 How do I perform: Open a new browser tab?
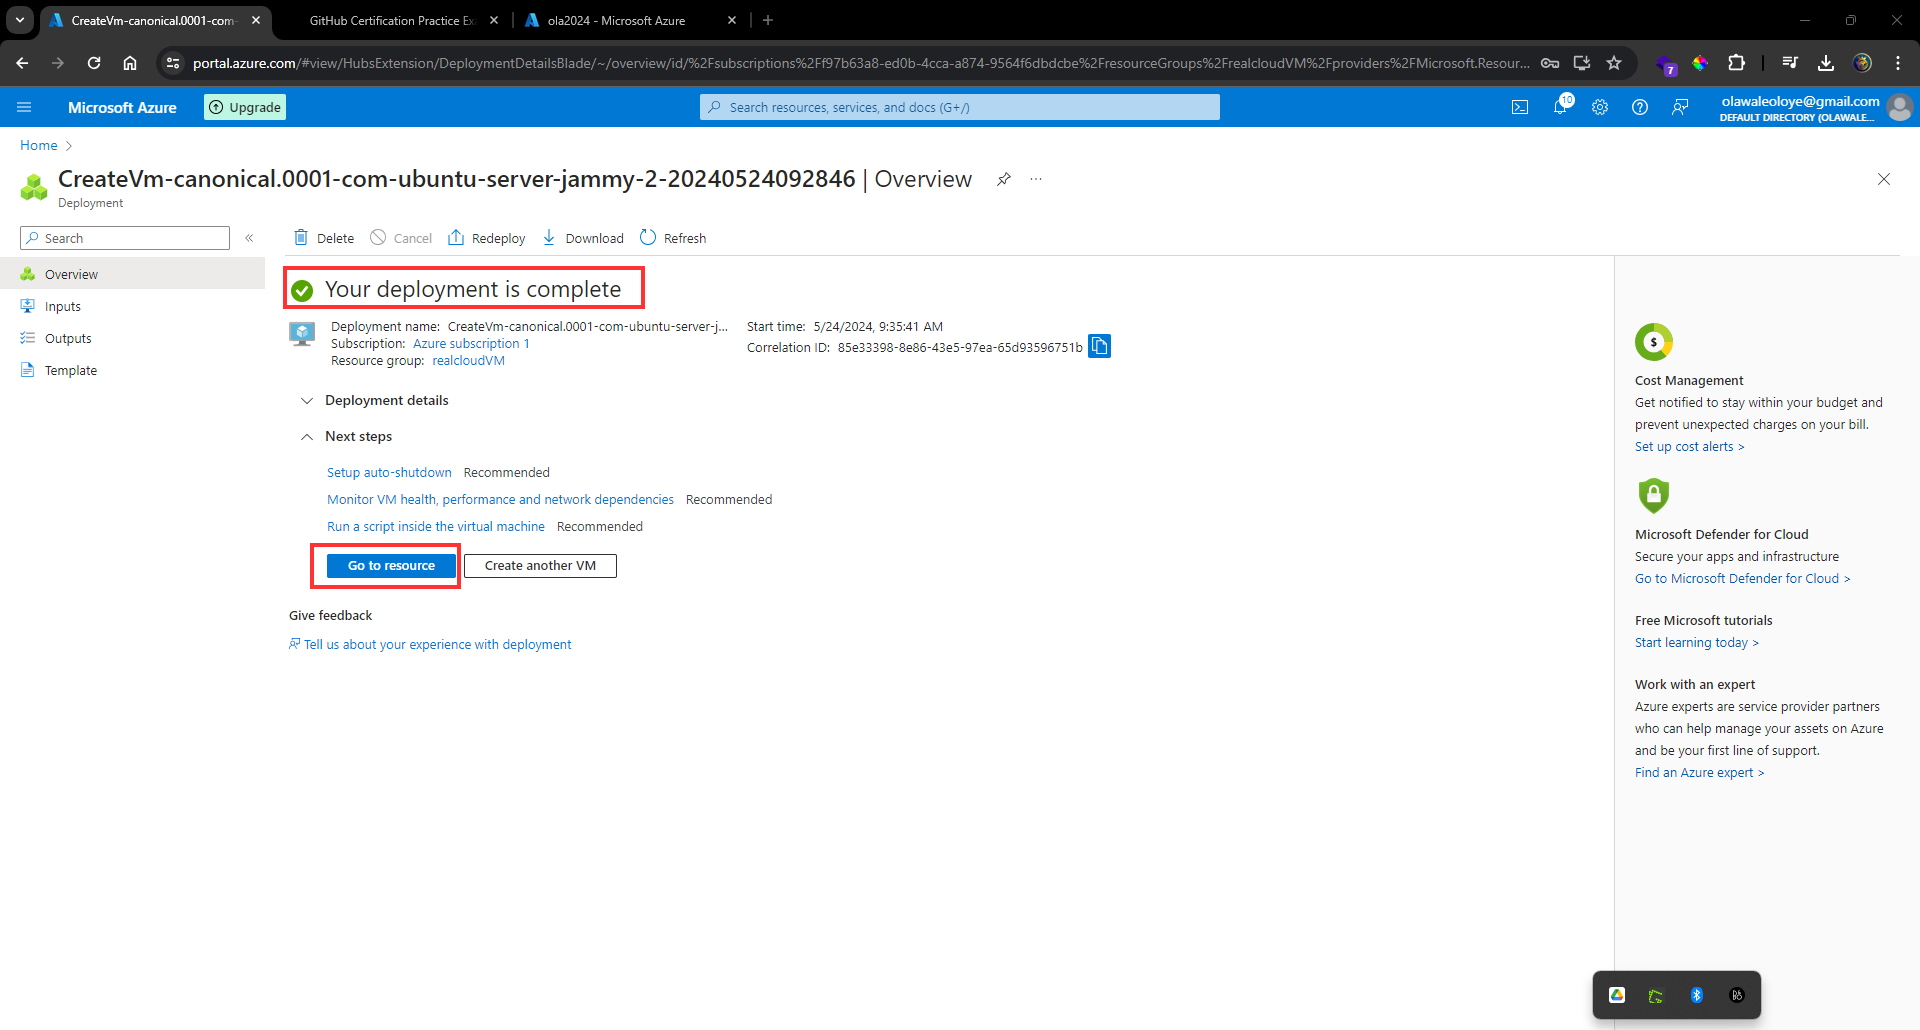pyautogui.click(x=768, y=20)
